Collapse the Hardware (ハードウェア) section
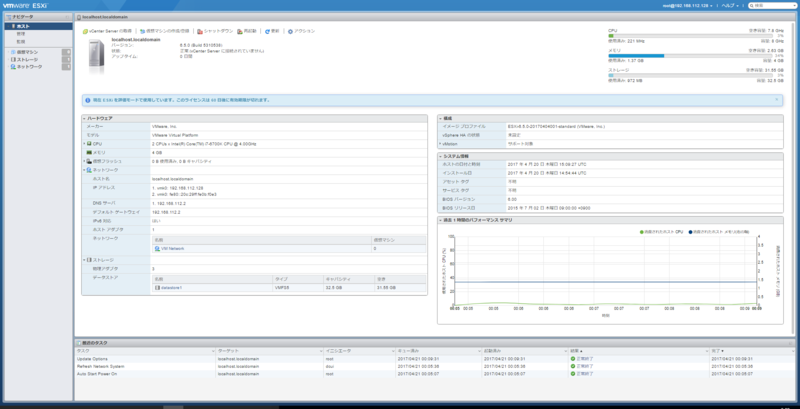Image resolution: width=800 pixels, height=409 pixels. [84, 118]
